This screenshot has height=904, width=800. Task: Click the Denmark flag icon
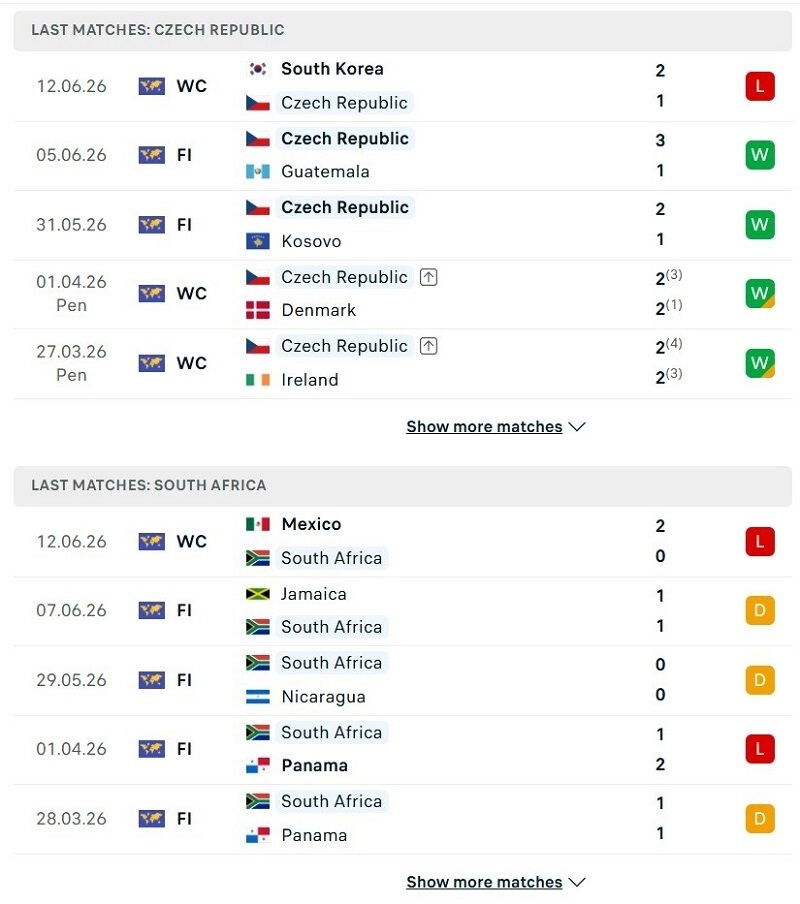258,310
